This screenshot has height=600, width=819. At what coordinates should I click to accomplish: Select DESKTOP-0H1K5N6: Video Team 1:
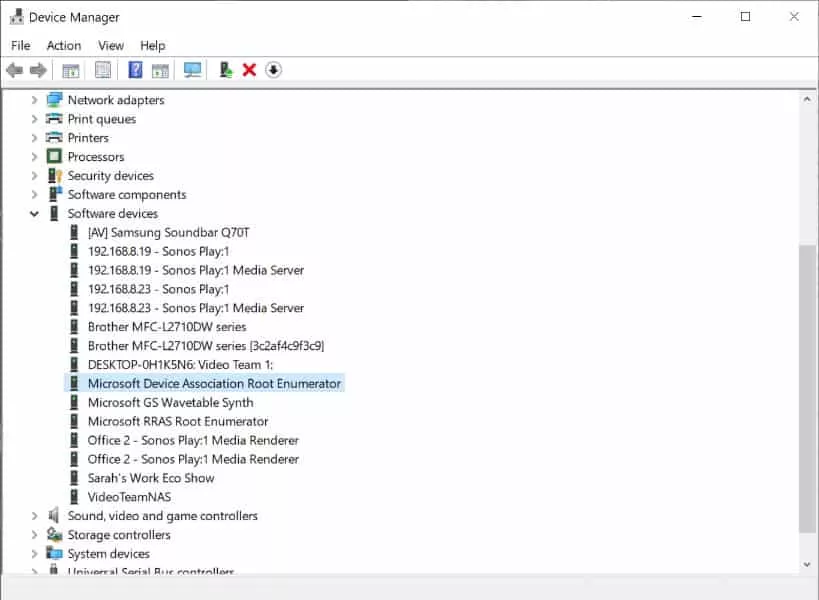tap(180, 364)
